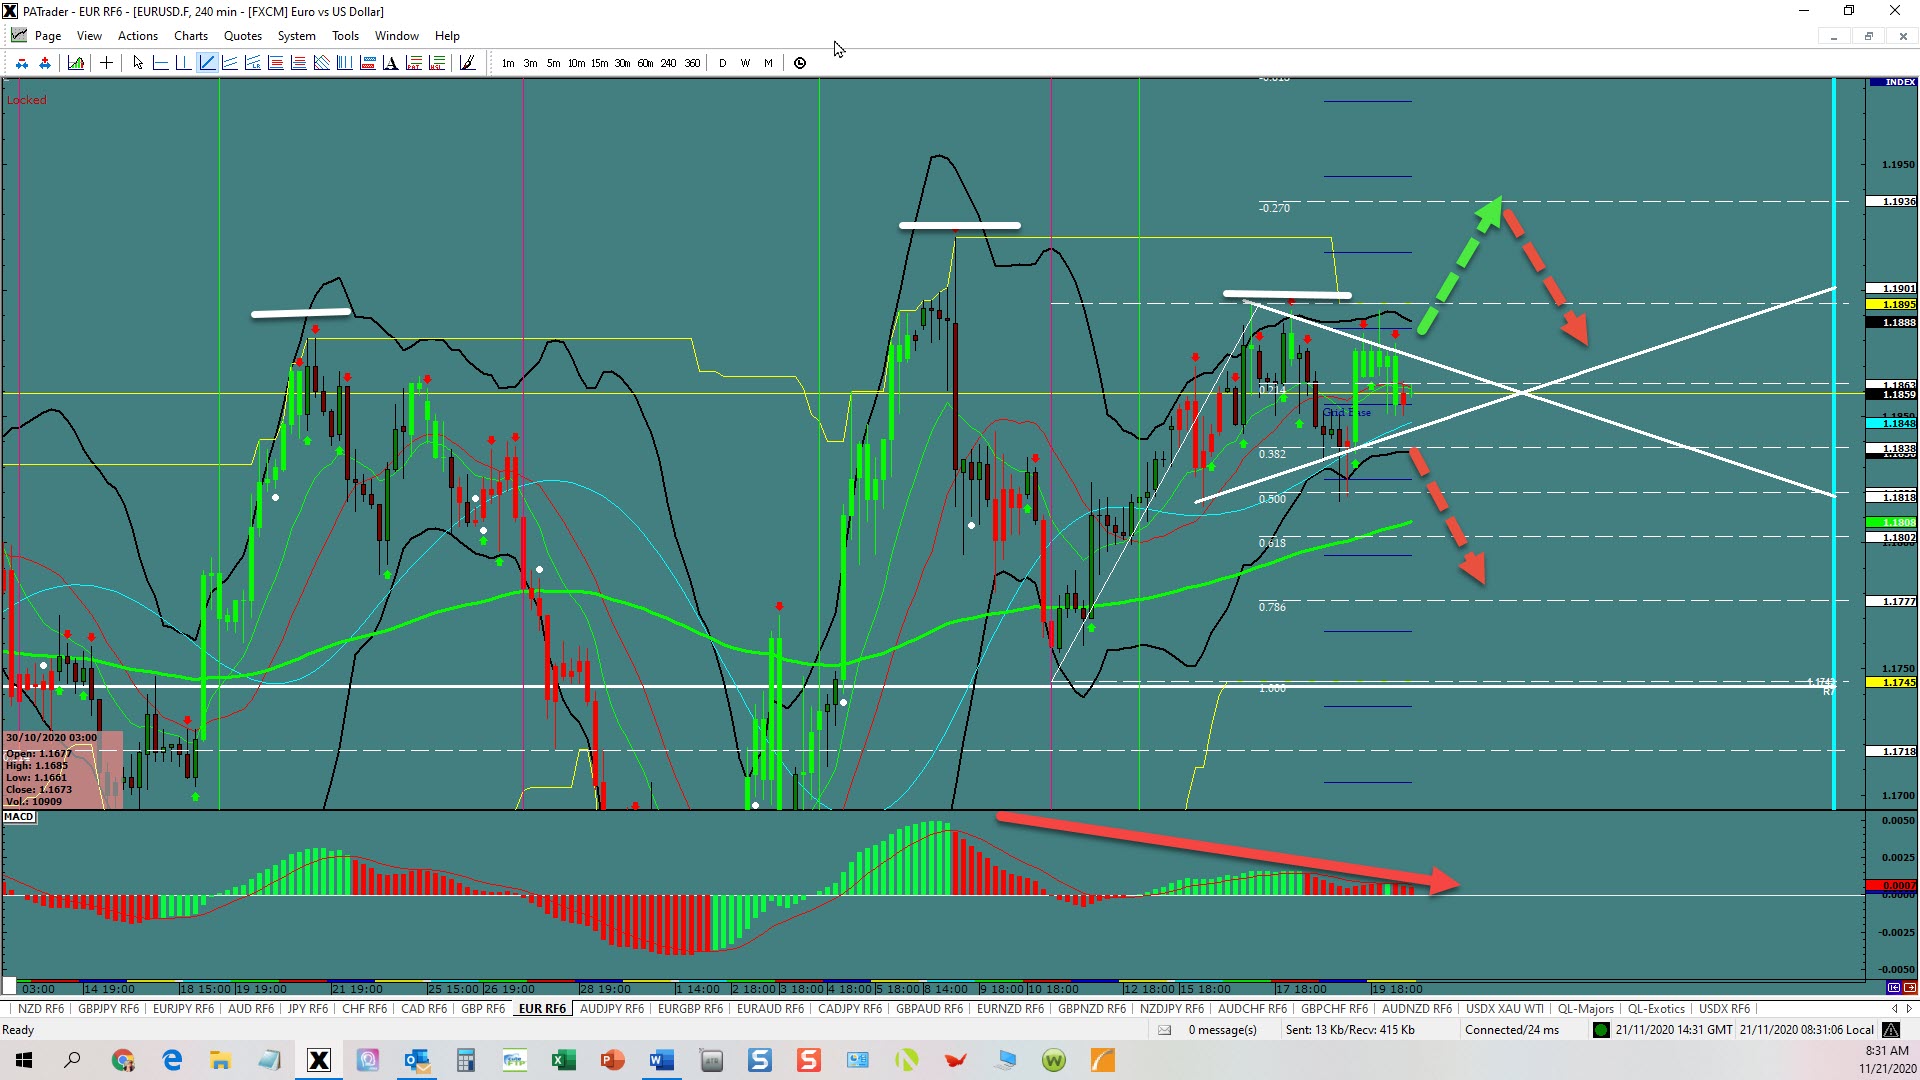The width and height of the screenshot is (1920, 1080).
Task: Click the green connection status indicator
Action: pos(1601,1030)
